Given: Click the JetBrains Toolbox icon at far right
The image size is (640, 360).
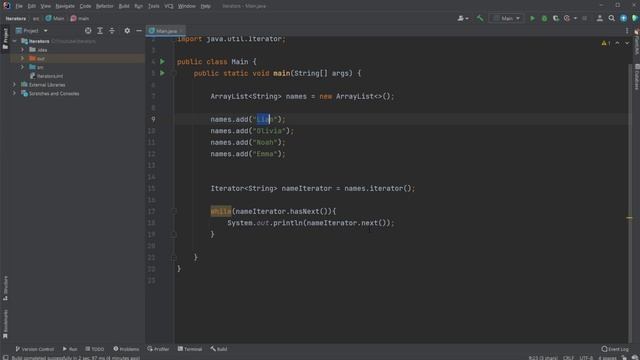Looking at the screenshot, I should click(635, 18).
